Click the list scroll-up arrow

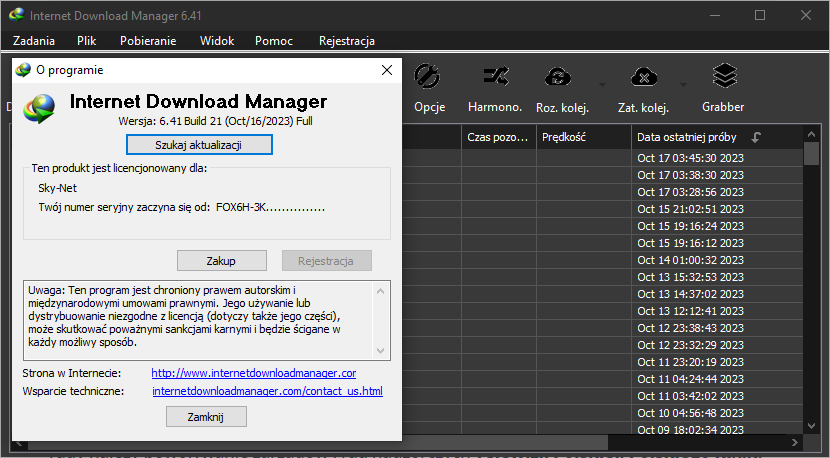coord(811,134)
